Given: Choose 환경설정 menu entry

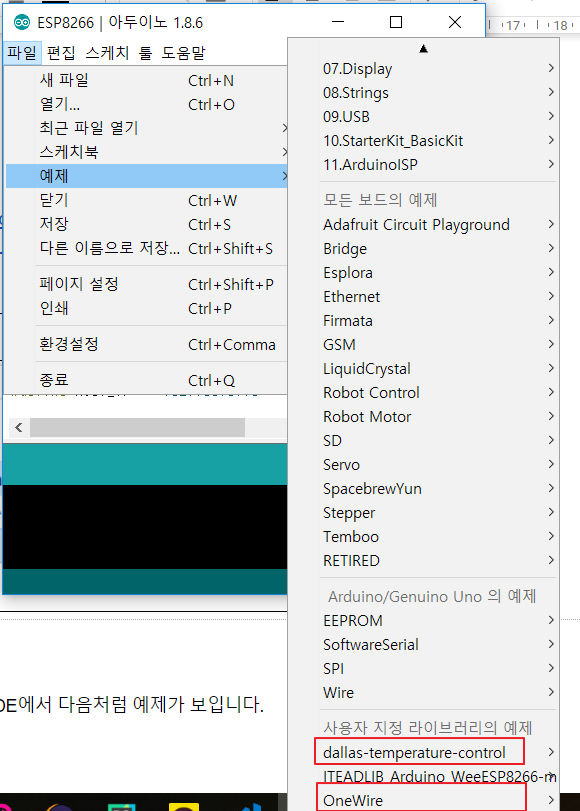Looking at the screenshot, I should coord(146,344).
